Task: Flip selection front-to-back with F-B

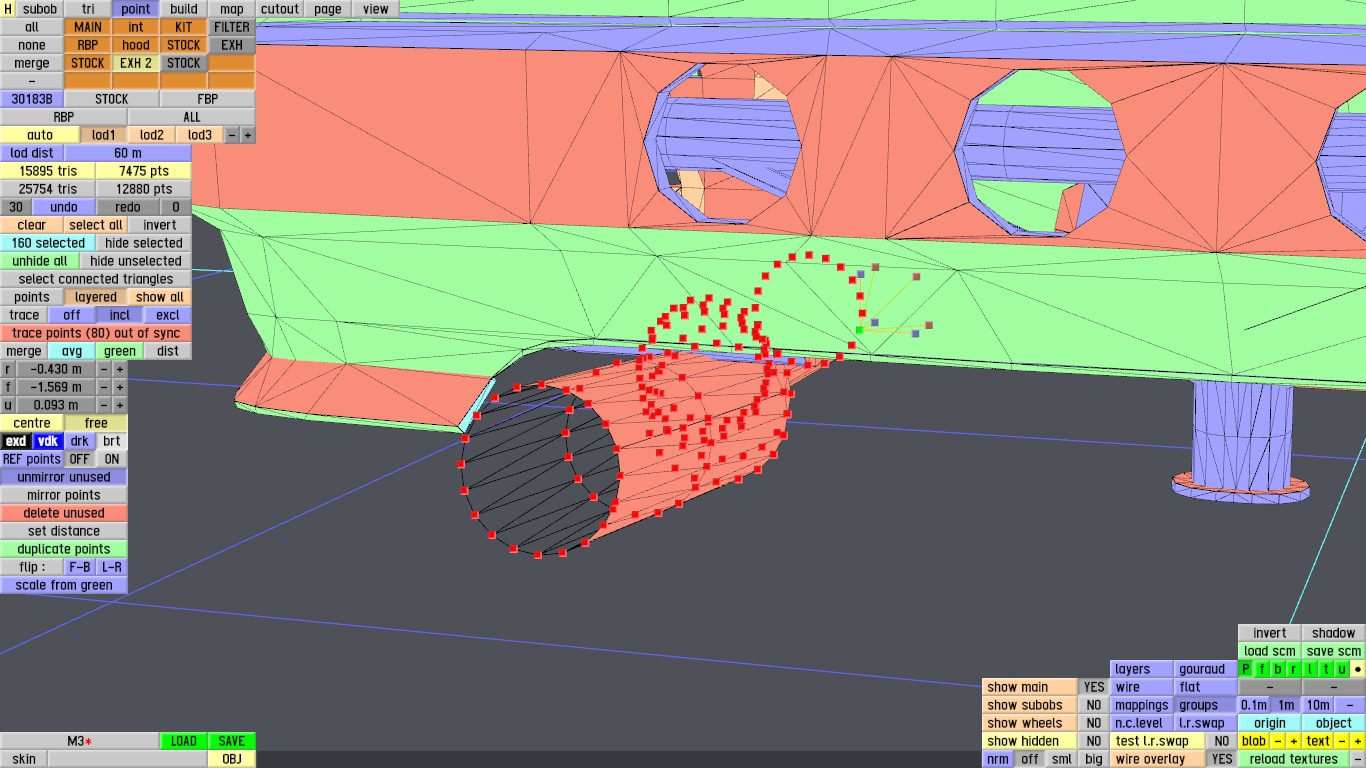Action: click(x=80, y=567)
